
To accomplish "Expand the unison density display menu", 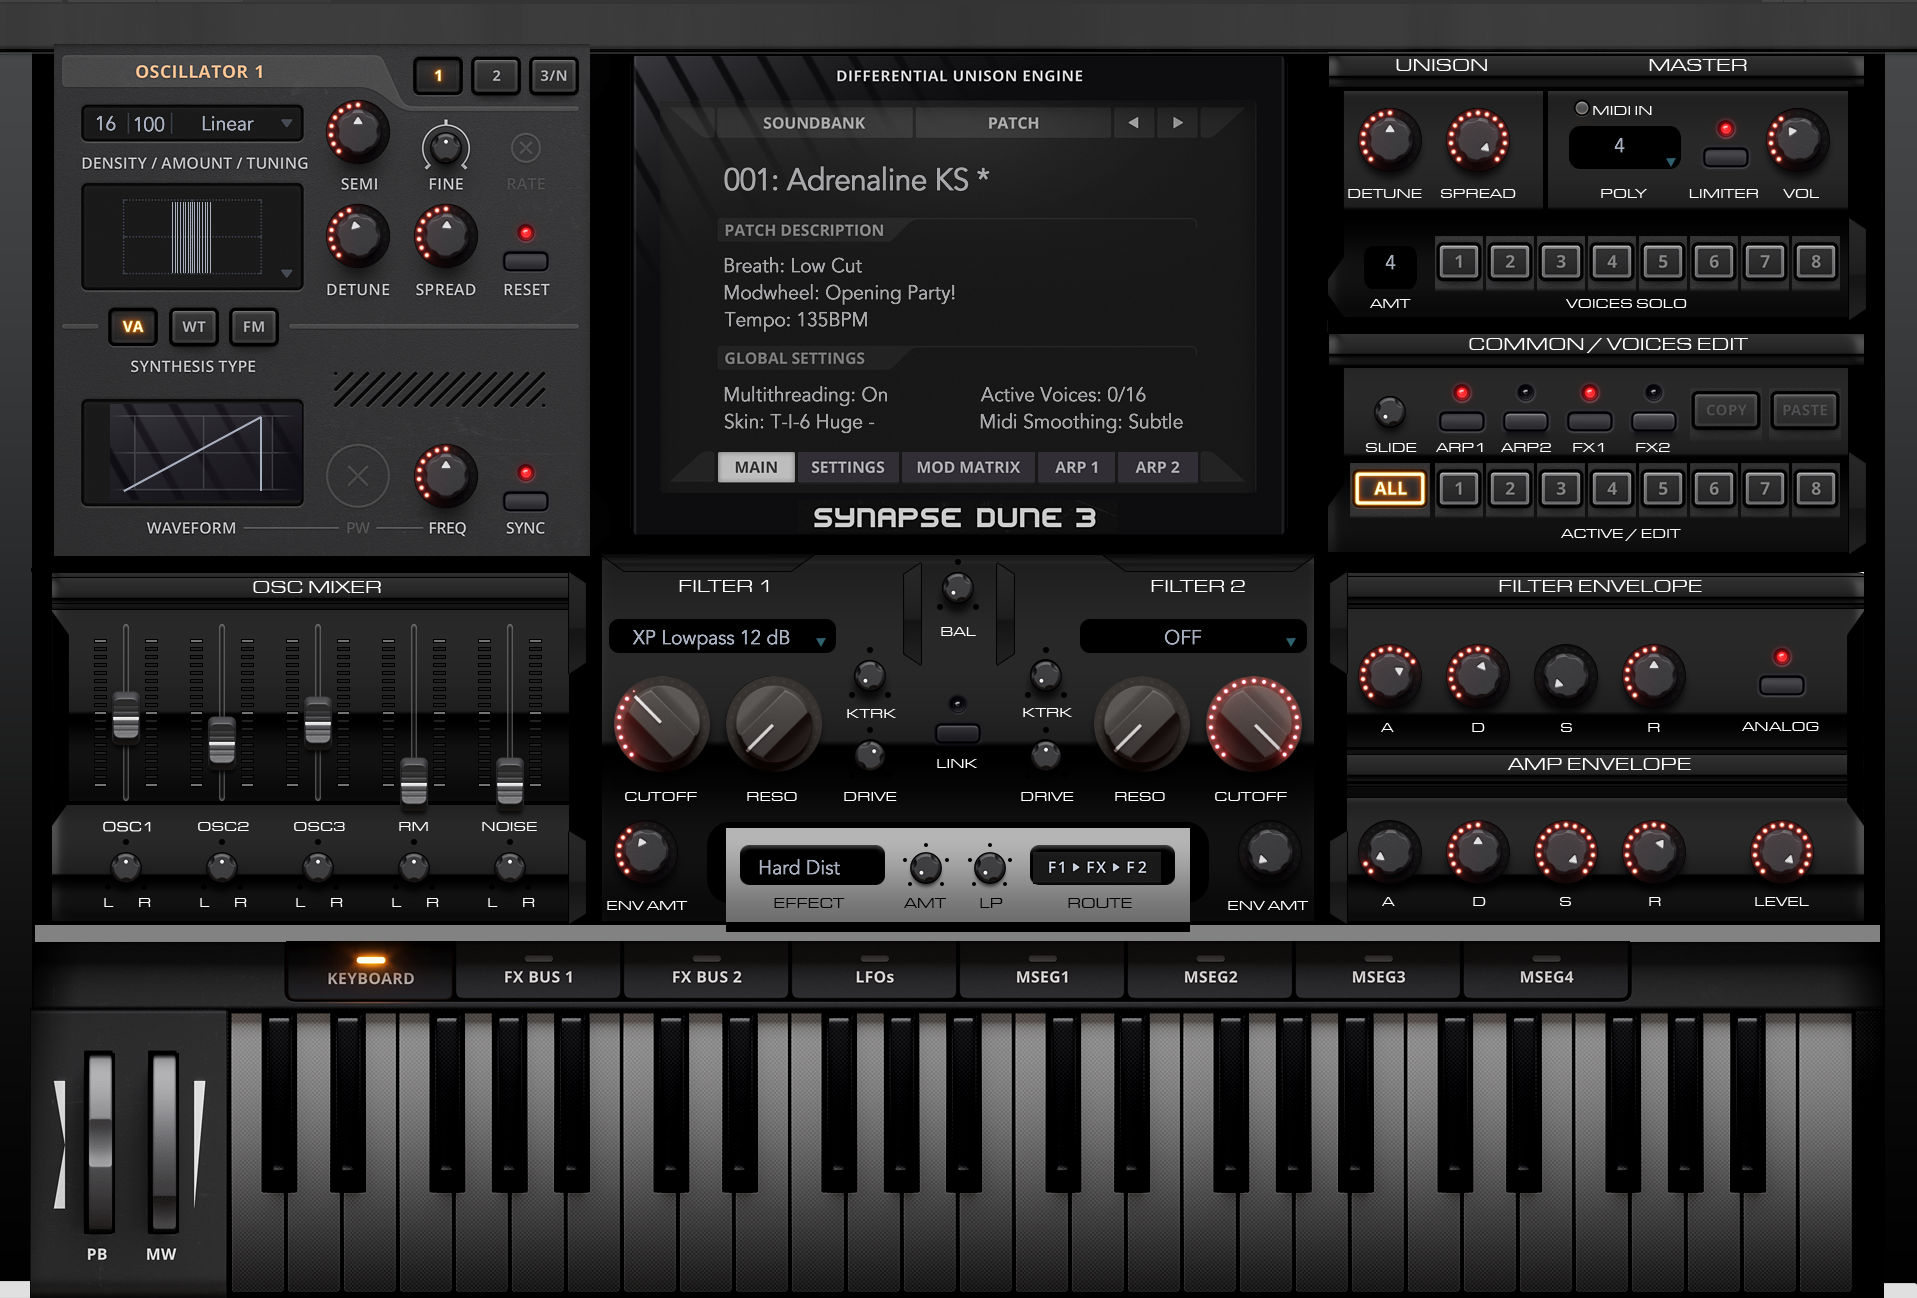I will [x=287, y=273].
